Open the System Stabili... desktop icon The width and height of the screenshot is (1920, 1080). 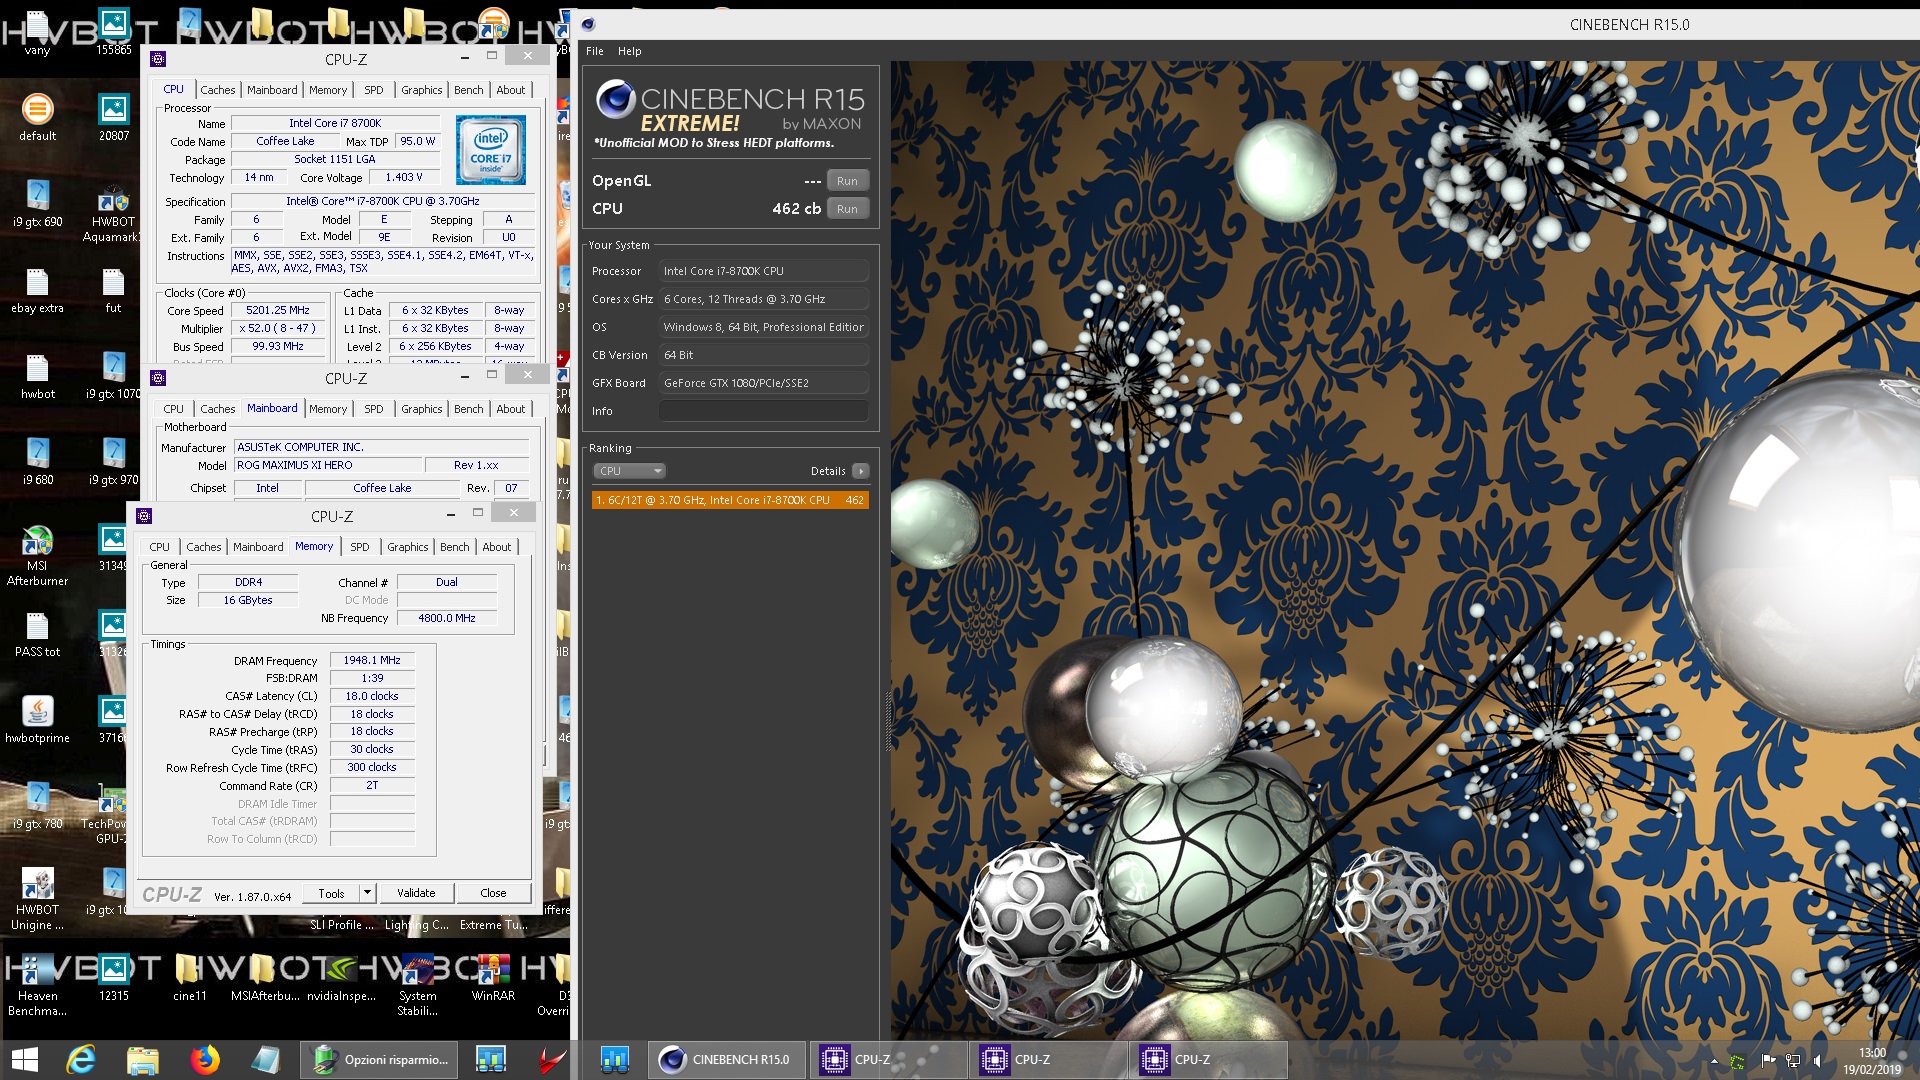(x=417, y=985)
